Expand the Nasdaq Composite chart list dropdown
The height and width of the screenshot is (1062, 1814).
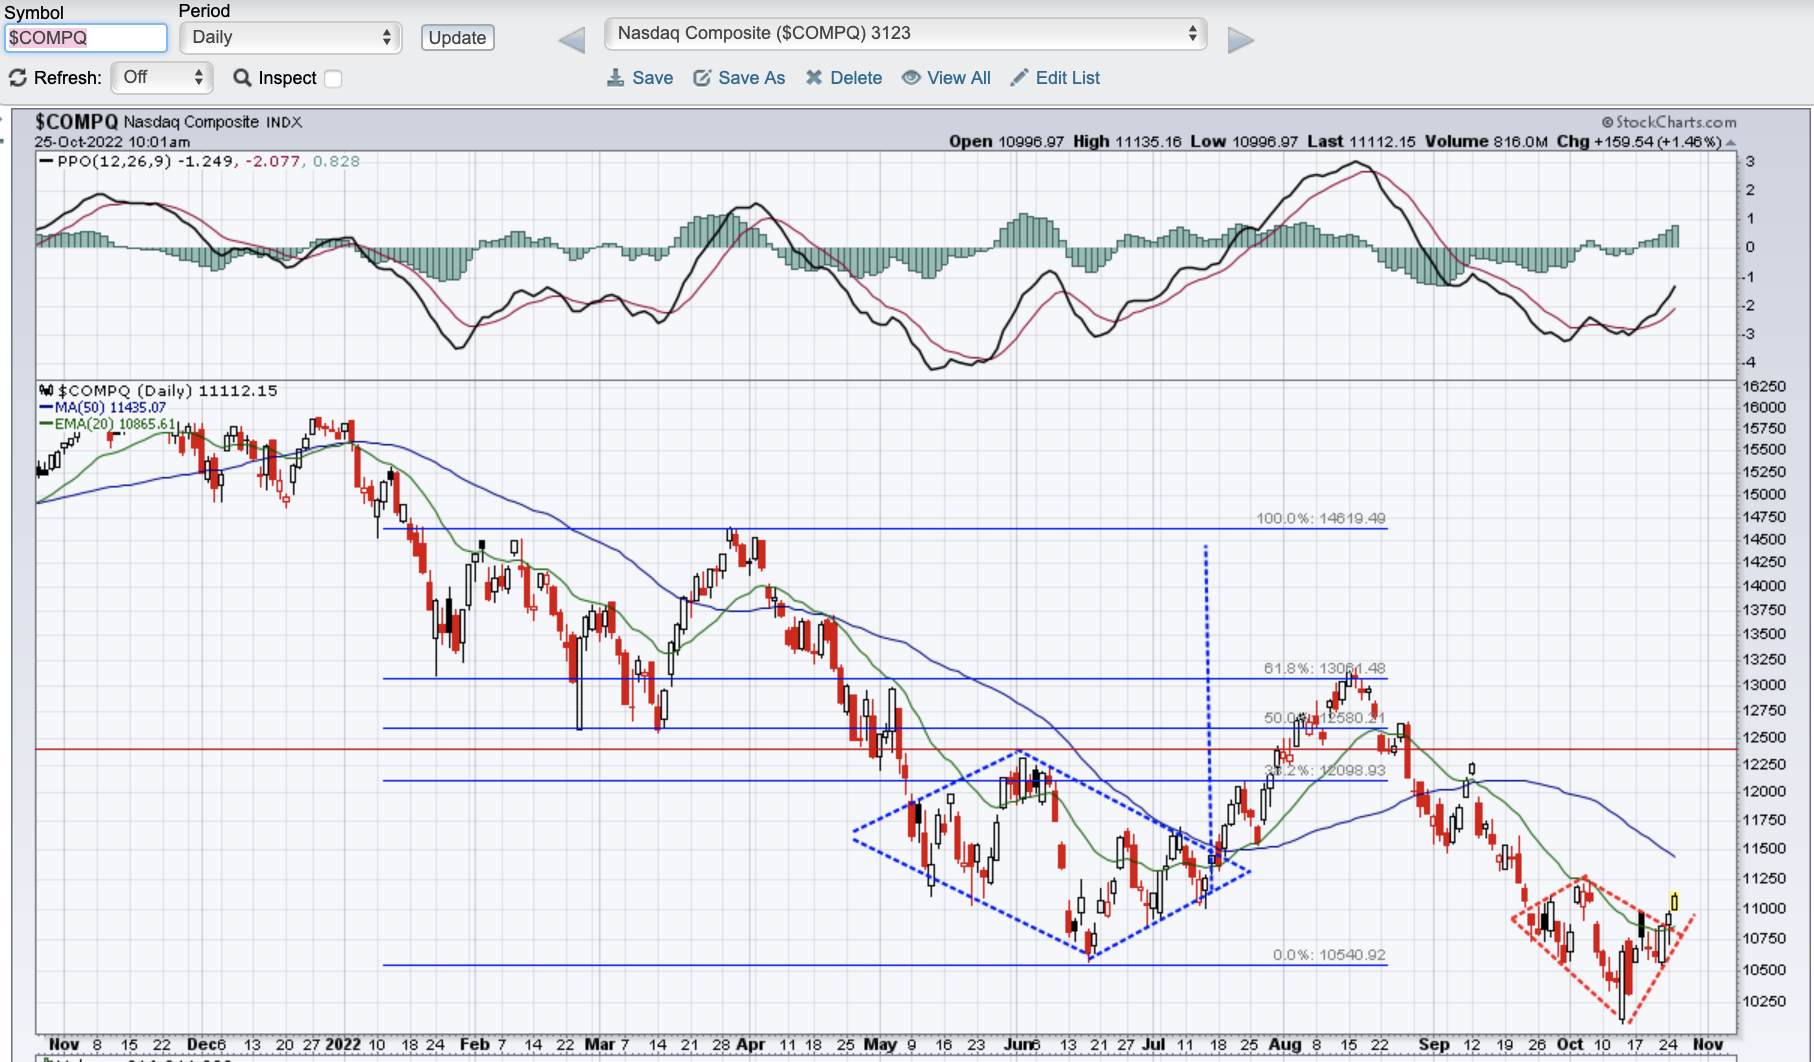tap(905, 34)
